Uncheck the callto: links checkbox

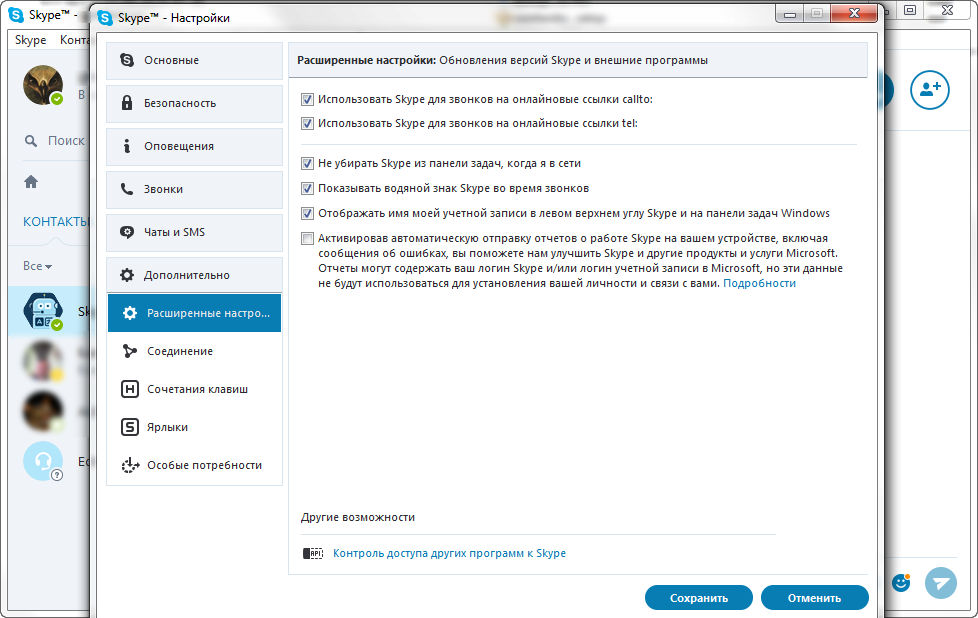[x=307, y=100]
